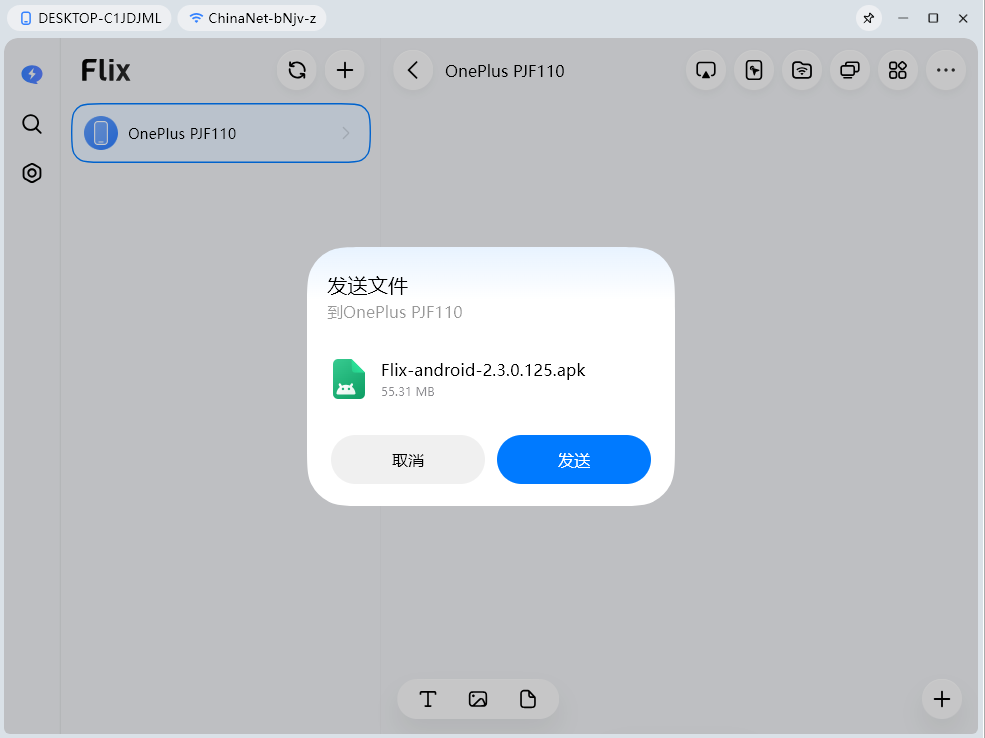This screenshot has height=738, width=985.
Task: Click the DESKTOP-C1JDJML device name chip
Action: pyautogui.click(x=89, y=18)
